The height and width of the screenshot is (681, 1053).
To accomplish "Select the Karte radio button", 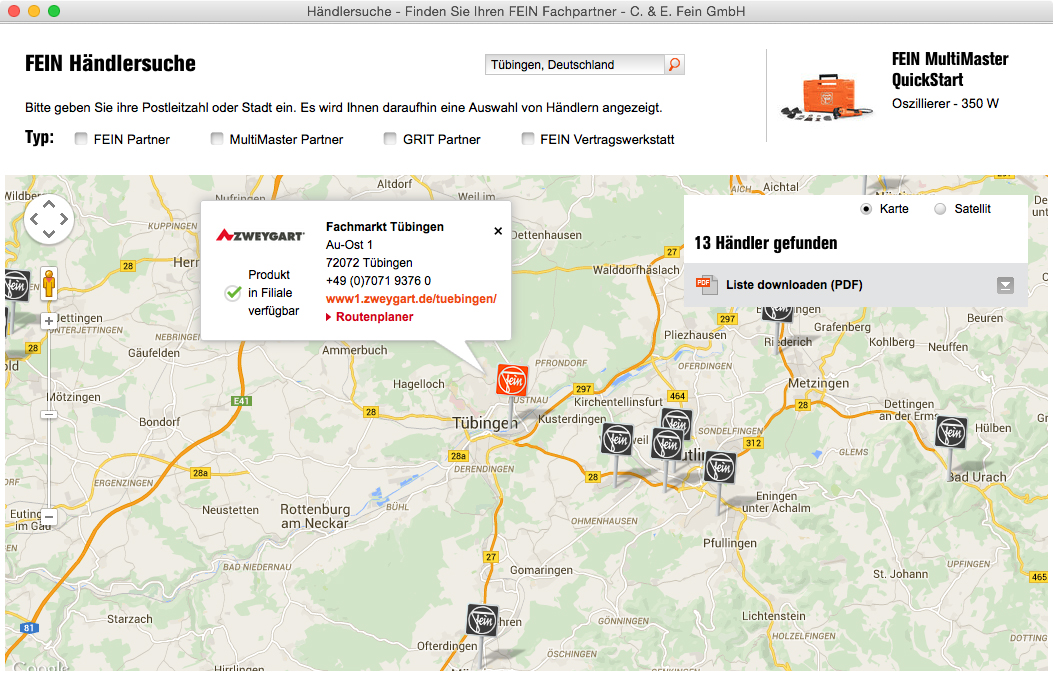I will pyautogui.click(x=866, y=209).
